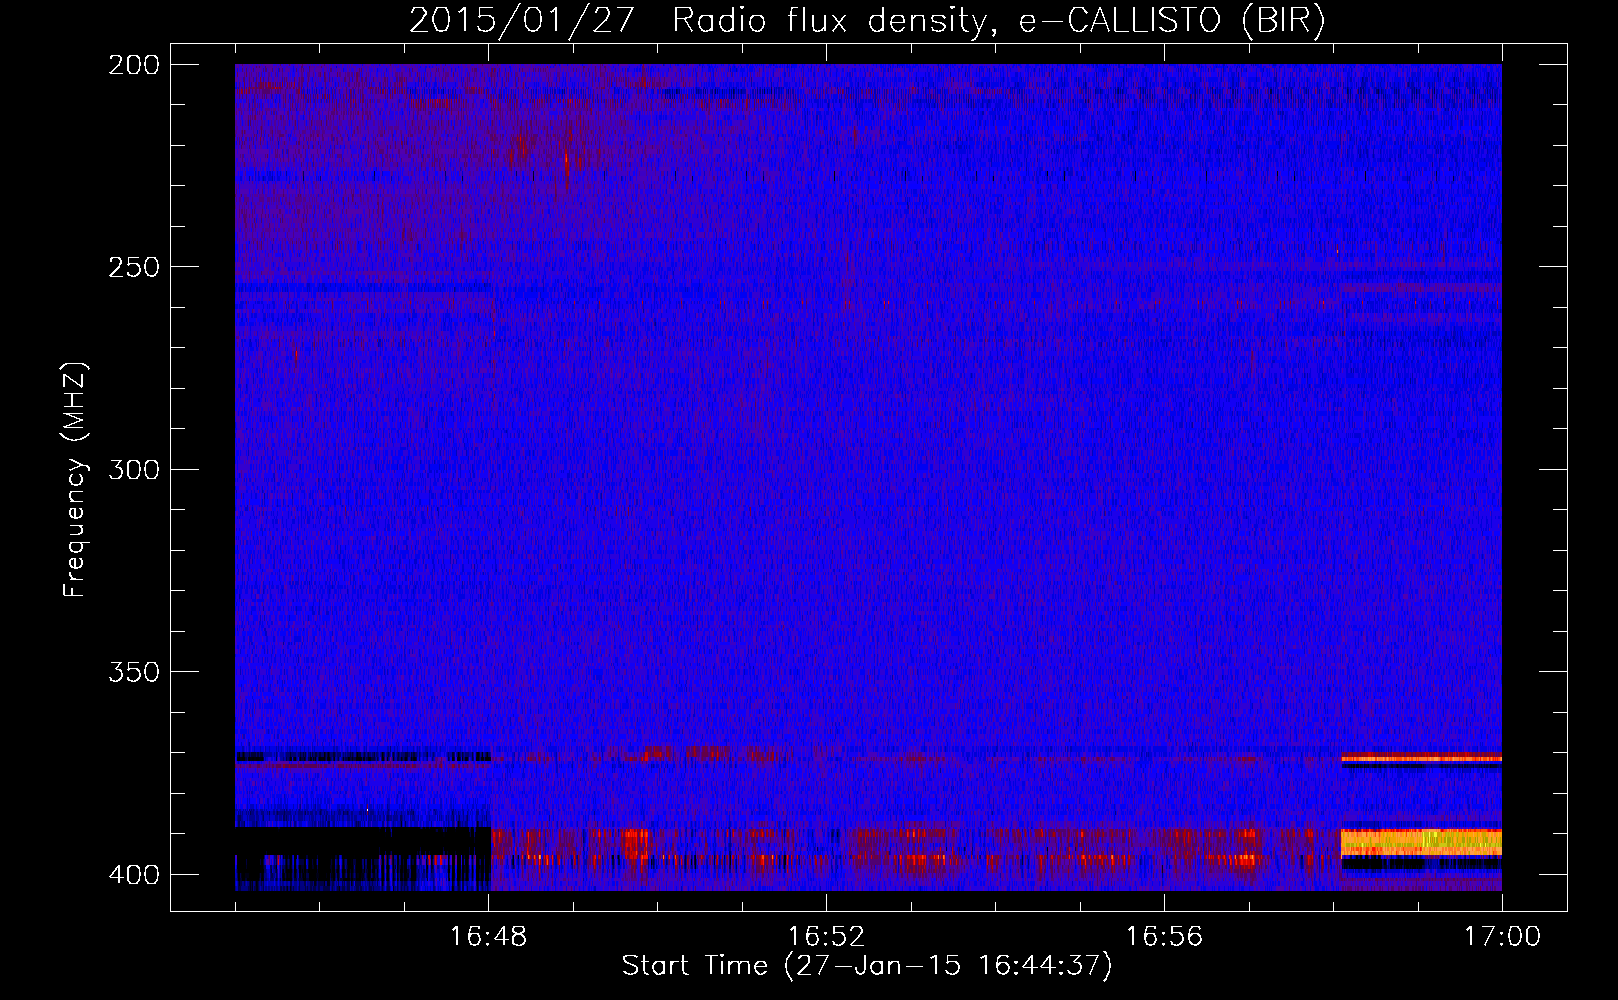1618x1000 pixels.
Task: Click the 'Start Time (27-Jan-15 16:44:37)' label
Action: click(867, 966)
